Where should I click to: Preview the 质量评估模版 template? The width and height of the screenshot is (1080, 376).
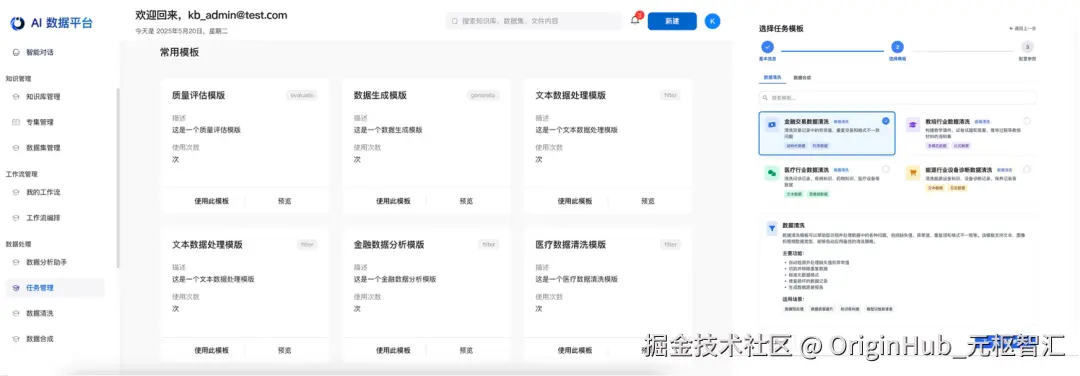284,201
